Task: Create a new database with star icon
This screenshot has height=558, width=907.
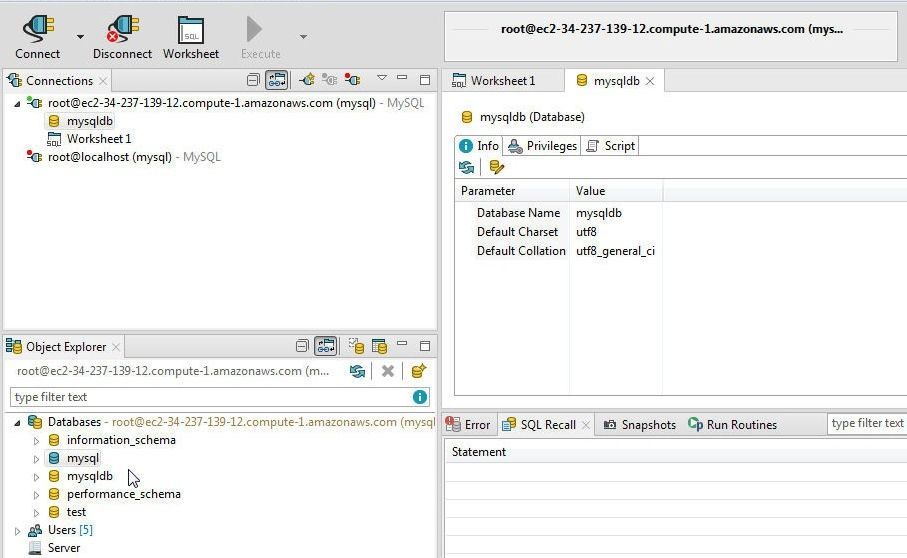Action: point(418,371)
